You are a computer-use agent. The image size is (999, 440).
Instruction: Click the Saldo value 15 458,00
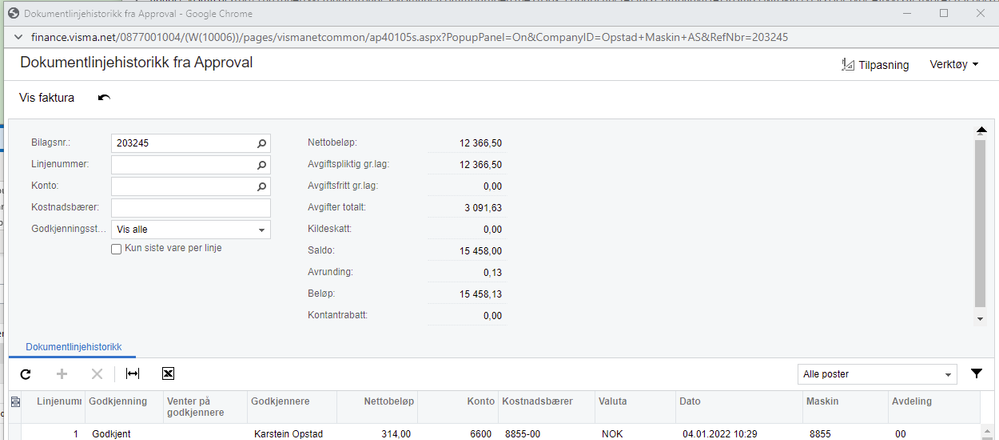[x=480, y=251]
